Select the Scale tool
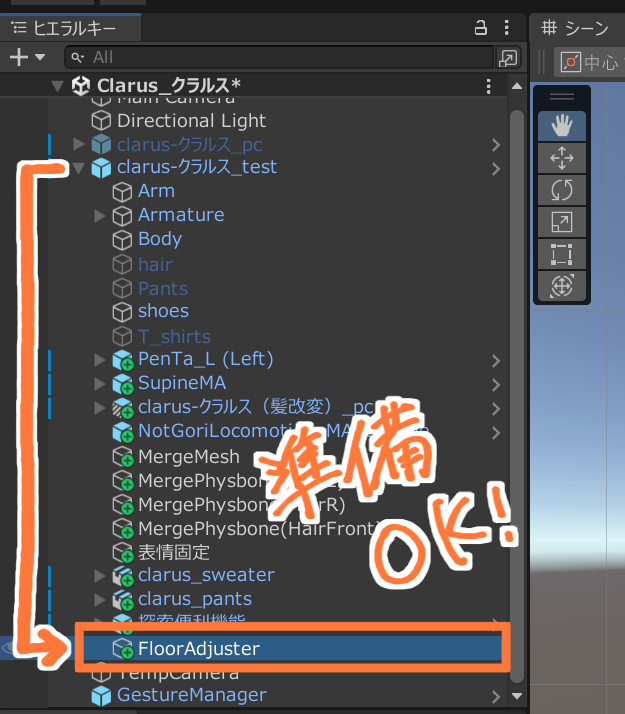Viewport: 625px width, 714px height. click(562, 221)
